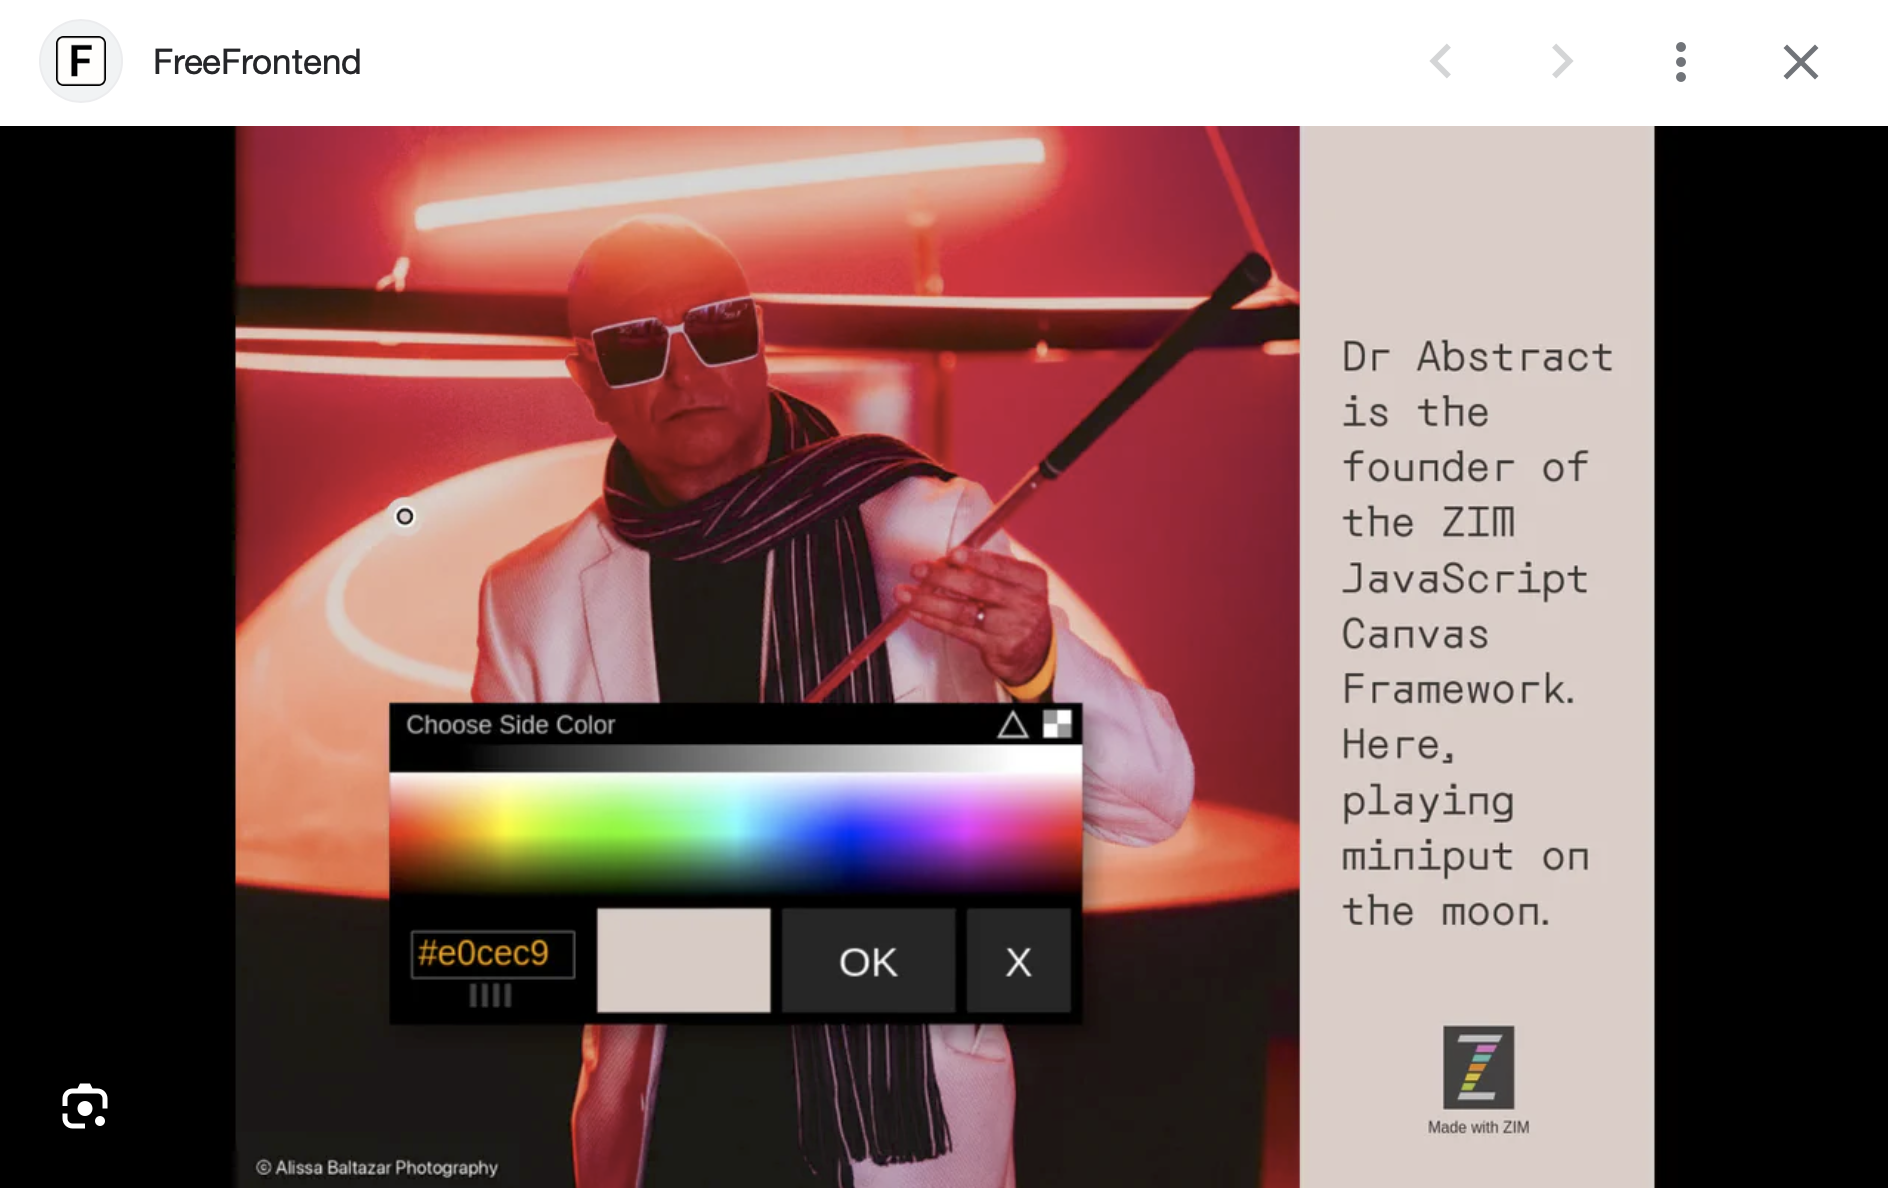Open the FreeFrontend site name link
The image size is (1888, 1188).
click(x=256, y=62)
